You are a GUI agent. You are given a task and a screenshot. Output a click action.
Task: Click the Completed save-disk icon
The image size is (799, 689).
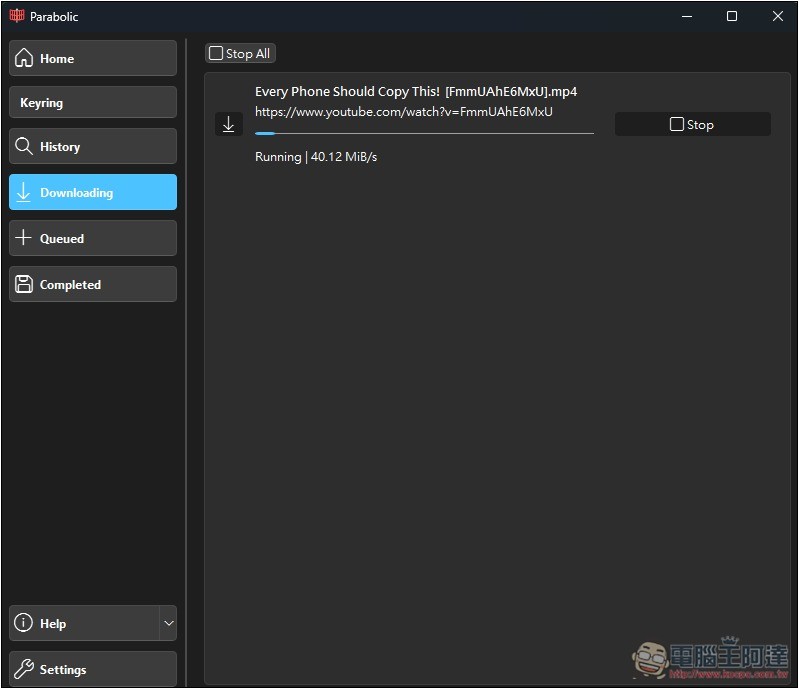click(x=24, y=285)
